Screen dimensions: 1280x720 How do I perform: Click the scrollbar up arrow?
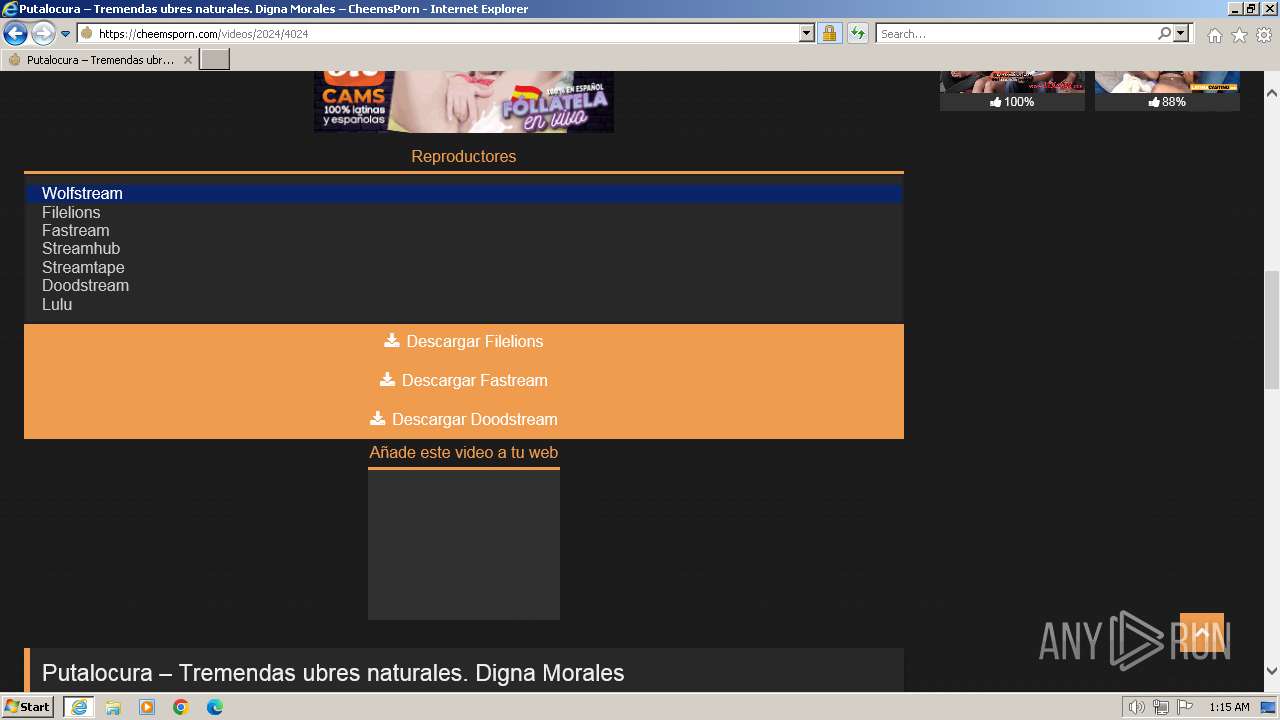coord(1272,93)
